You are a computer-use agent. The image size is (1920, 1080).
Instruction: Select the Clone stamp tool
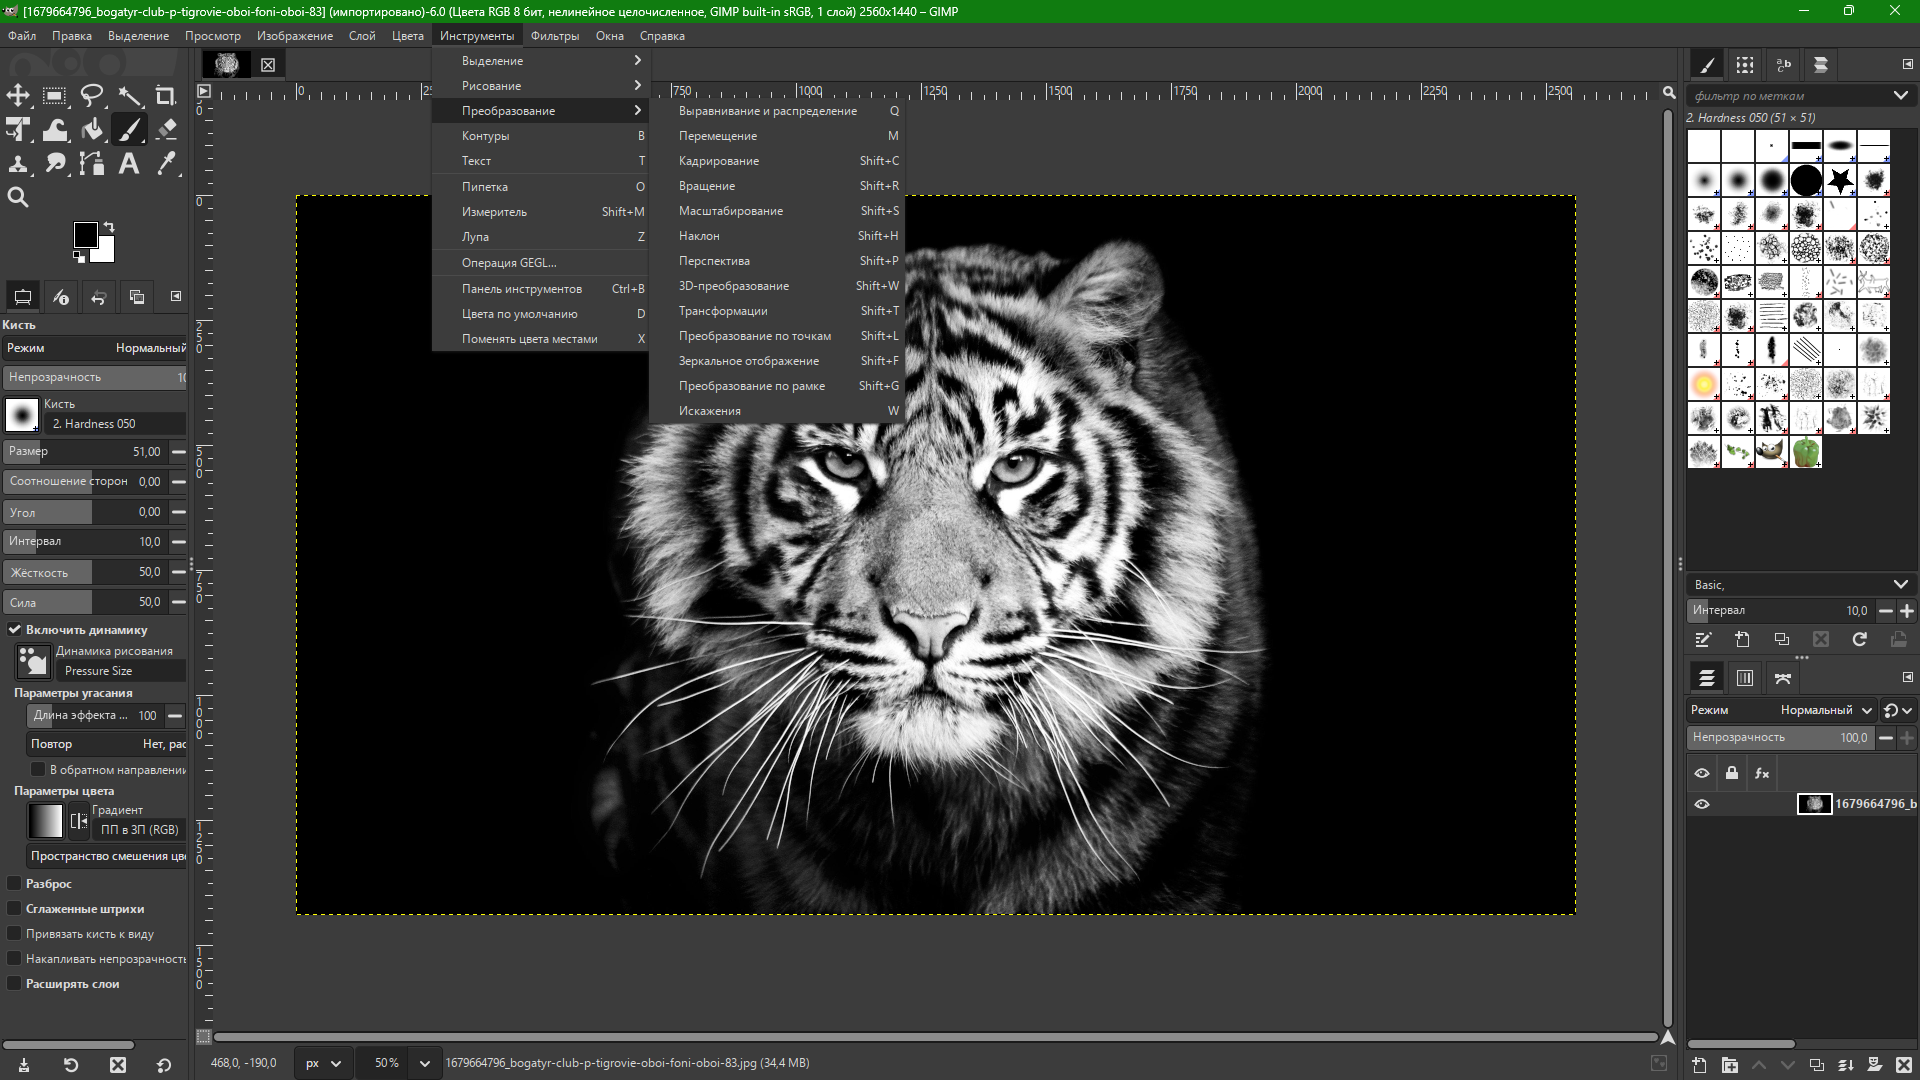(18, 164)
